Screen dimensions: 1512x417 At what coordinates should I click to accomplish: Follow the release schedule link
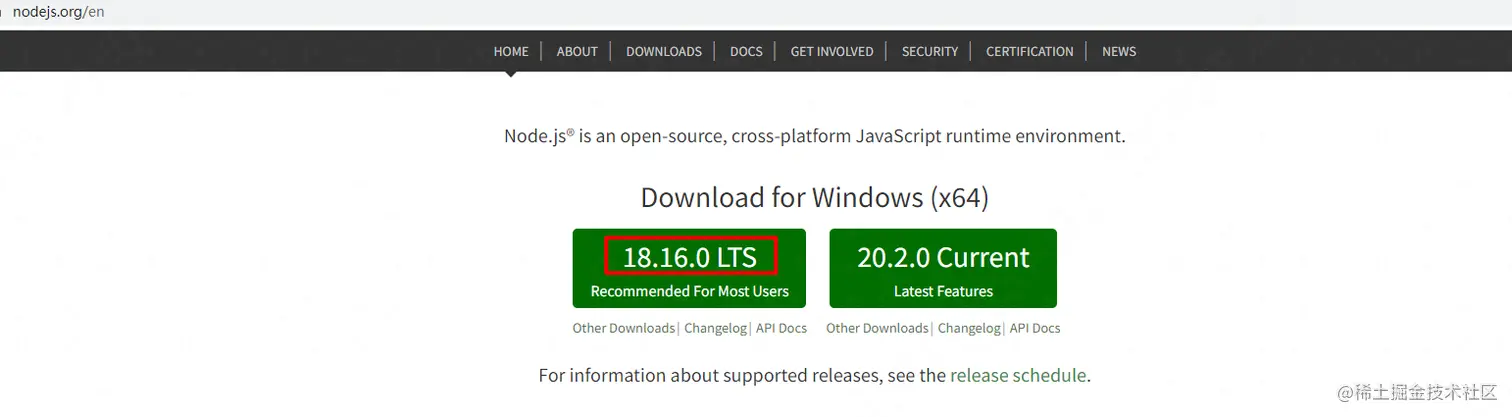point(1018,376)
